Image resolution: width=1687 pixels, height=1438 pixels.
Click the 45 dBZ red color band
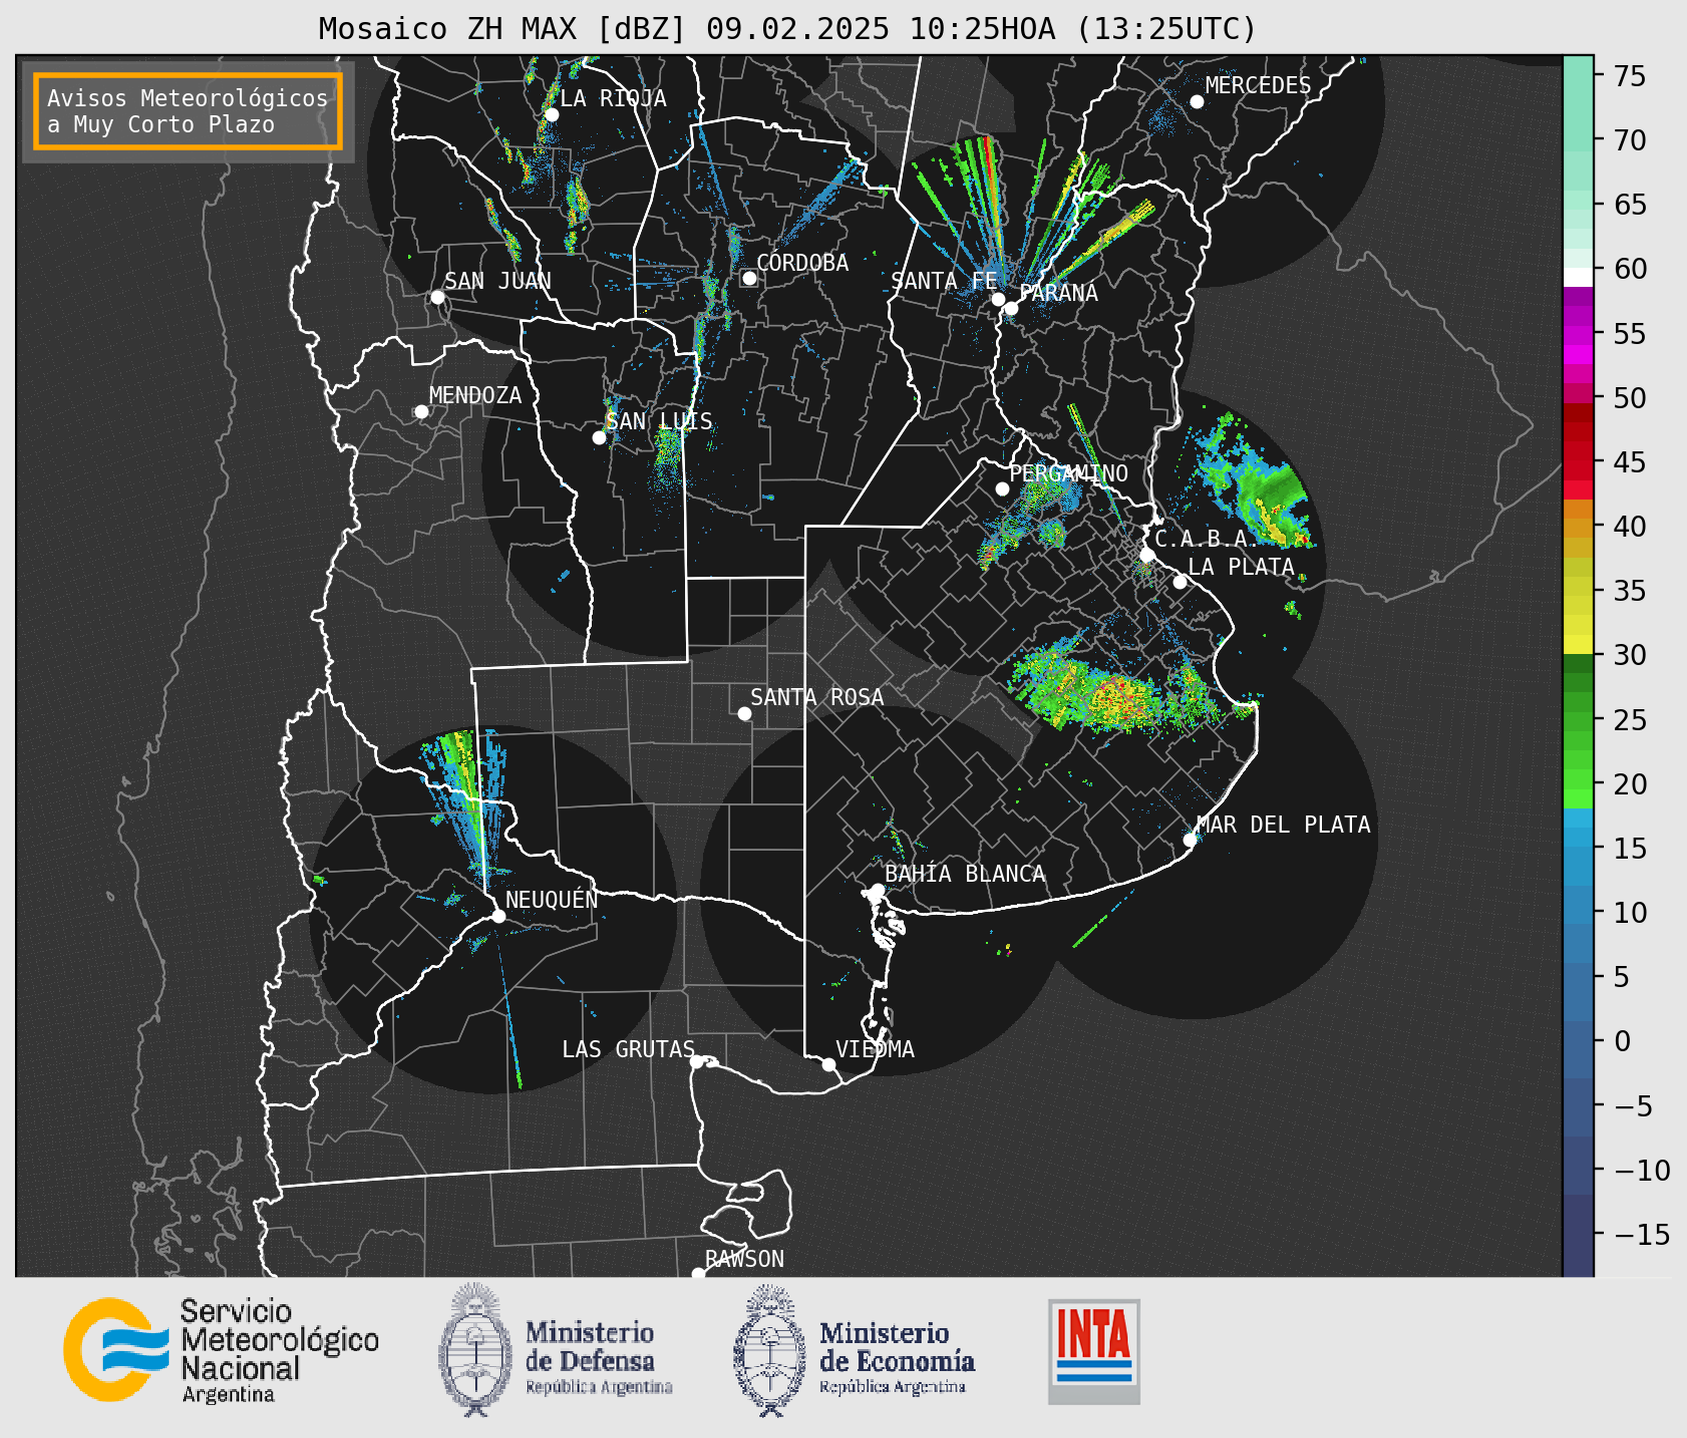click(1578, 462)
